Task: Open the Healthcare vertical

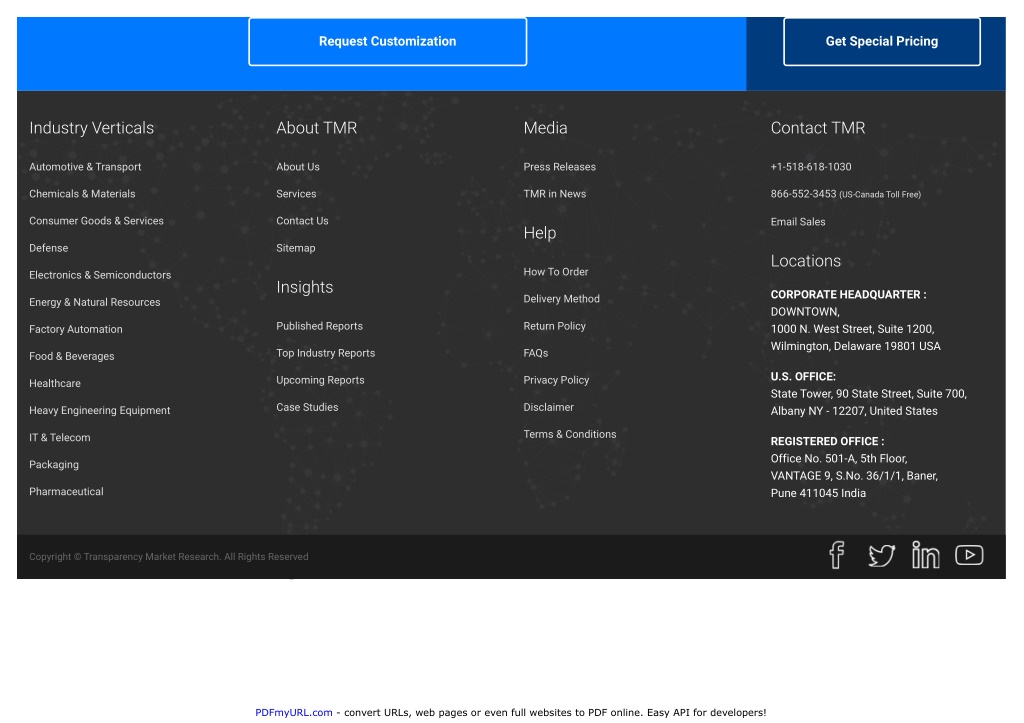Action: (55, 383)
